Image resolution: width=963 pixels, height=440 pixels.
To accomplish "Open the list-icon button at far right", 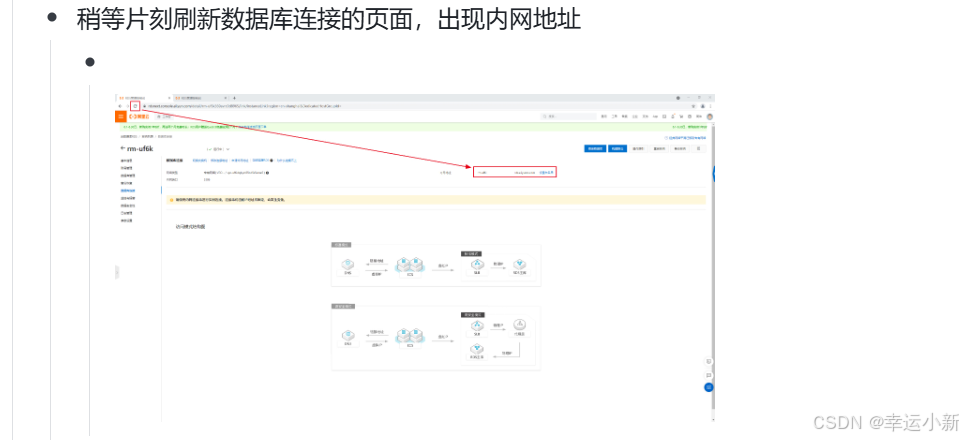I will click(698, 149).
